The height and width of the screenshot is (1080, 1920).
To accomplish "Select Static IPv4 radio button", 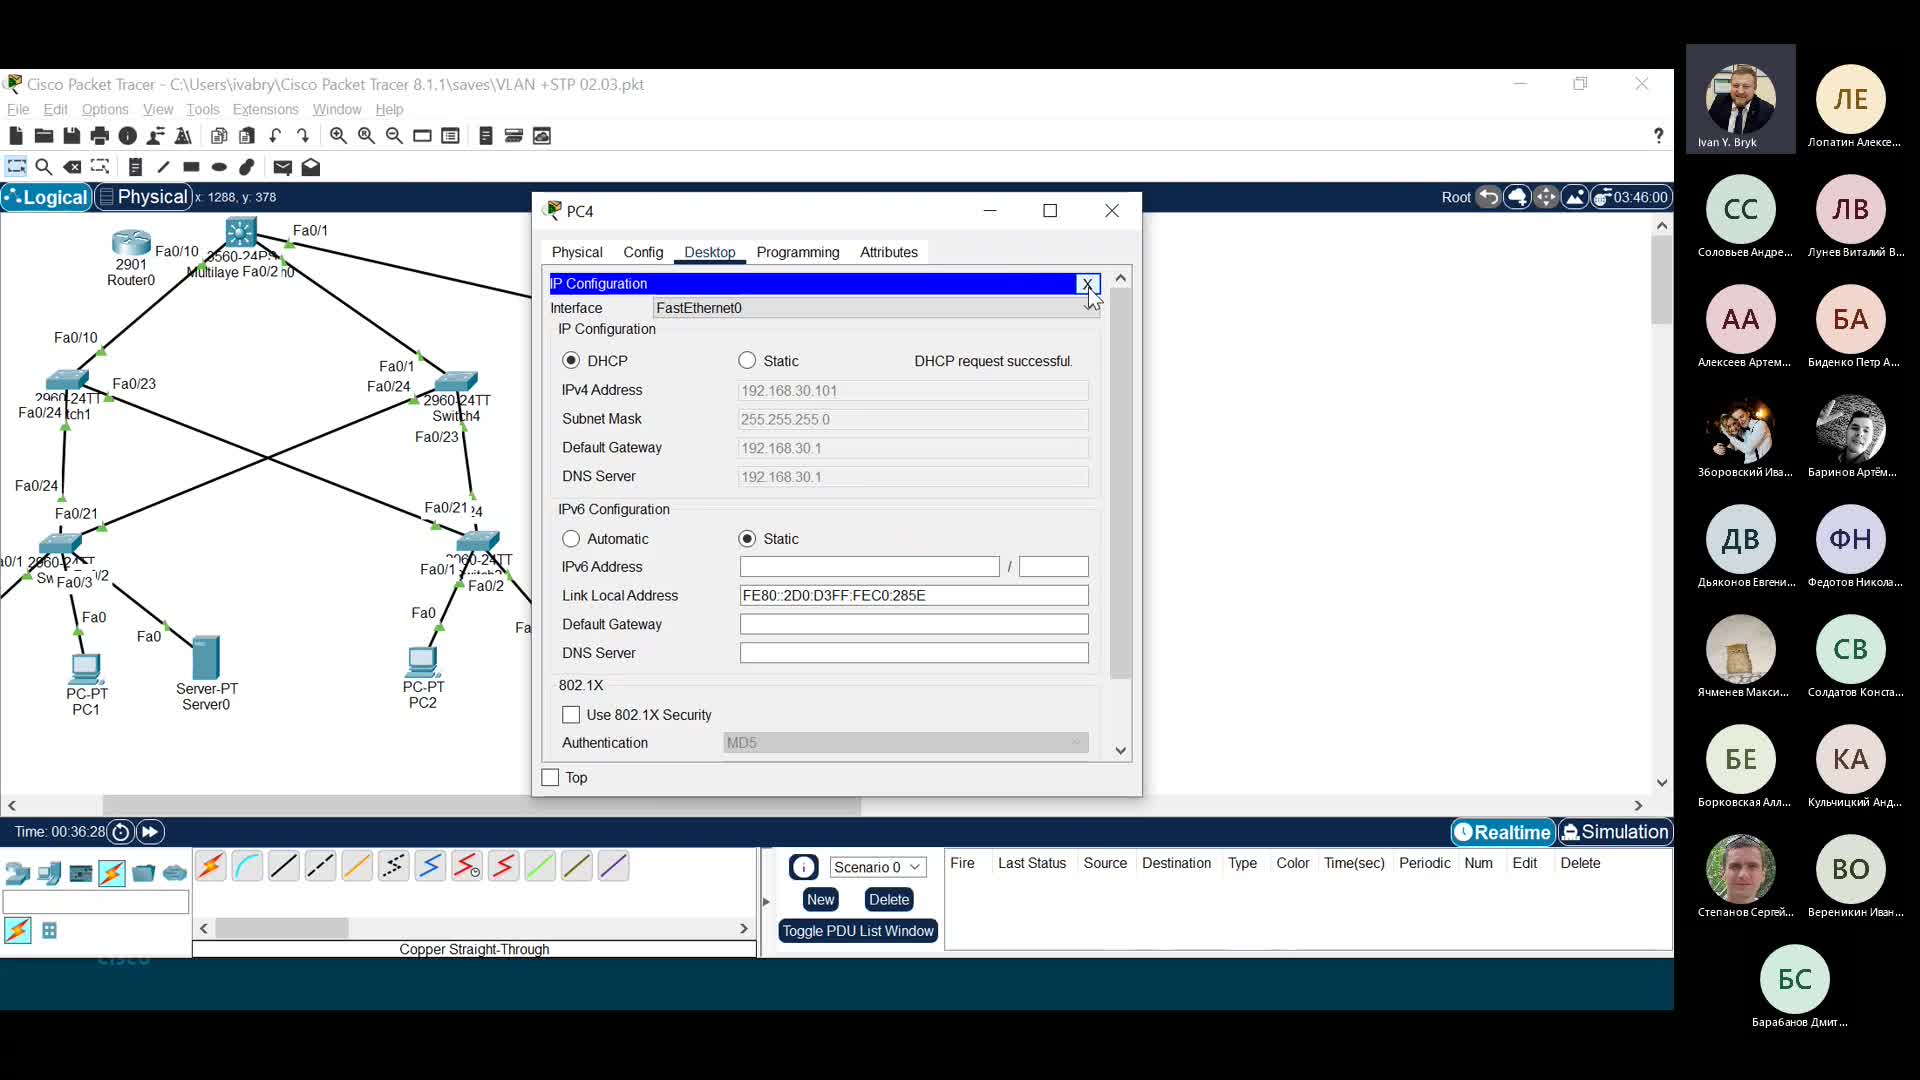I will (x=747, y=361).
